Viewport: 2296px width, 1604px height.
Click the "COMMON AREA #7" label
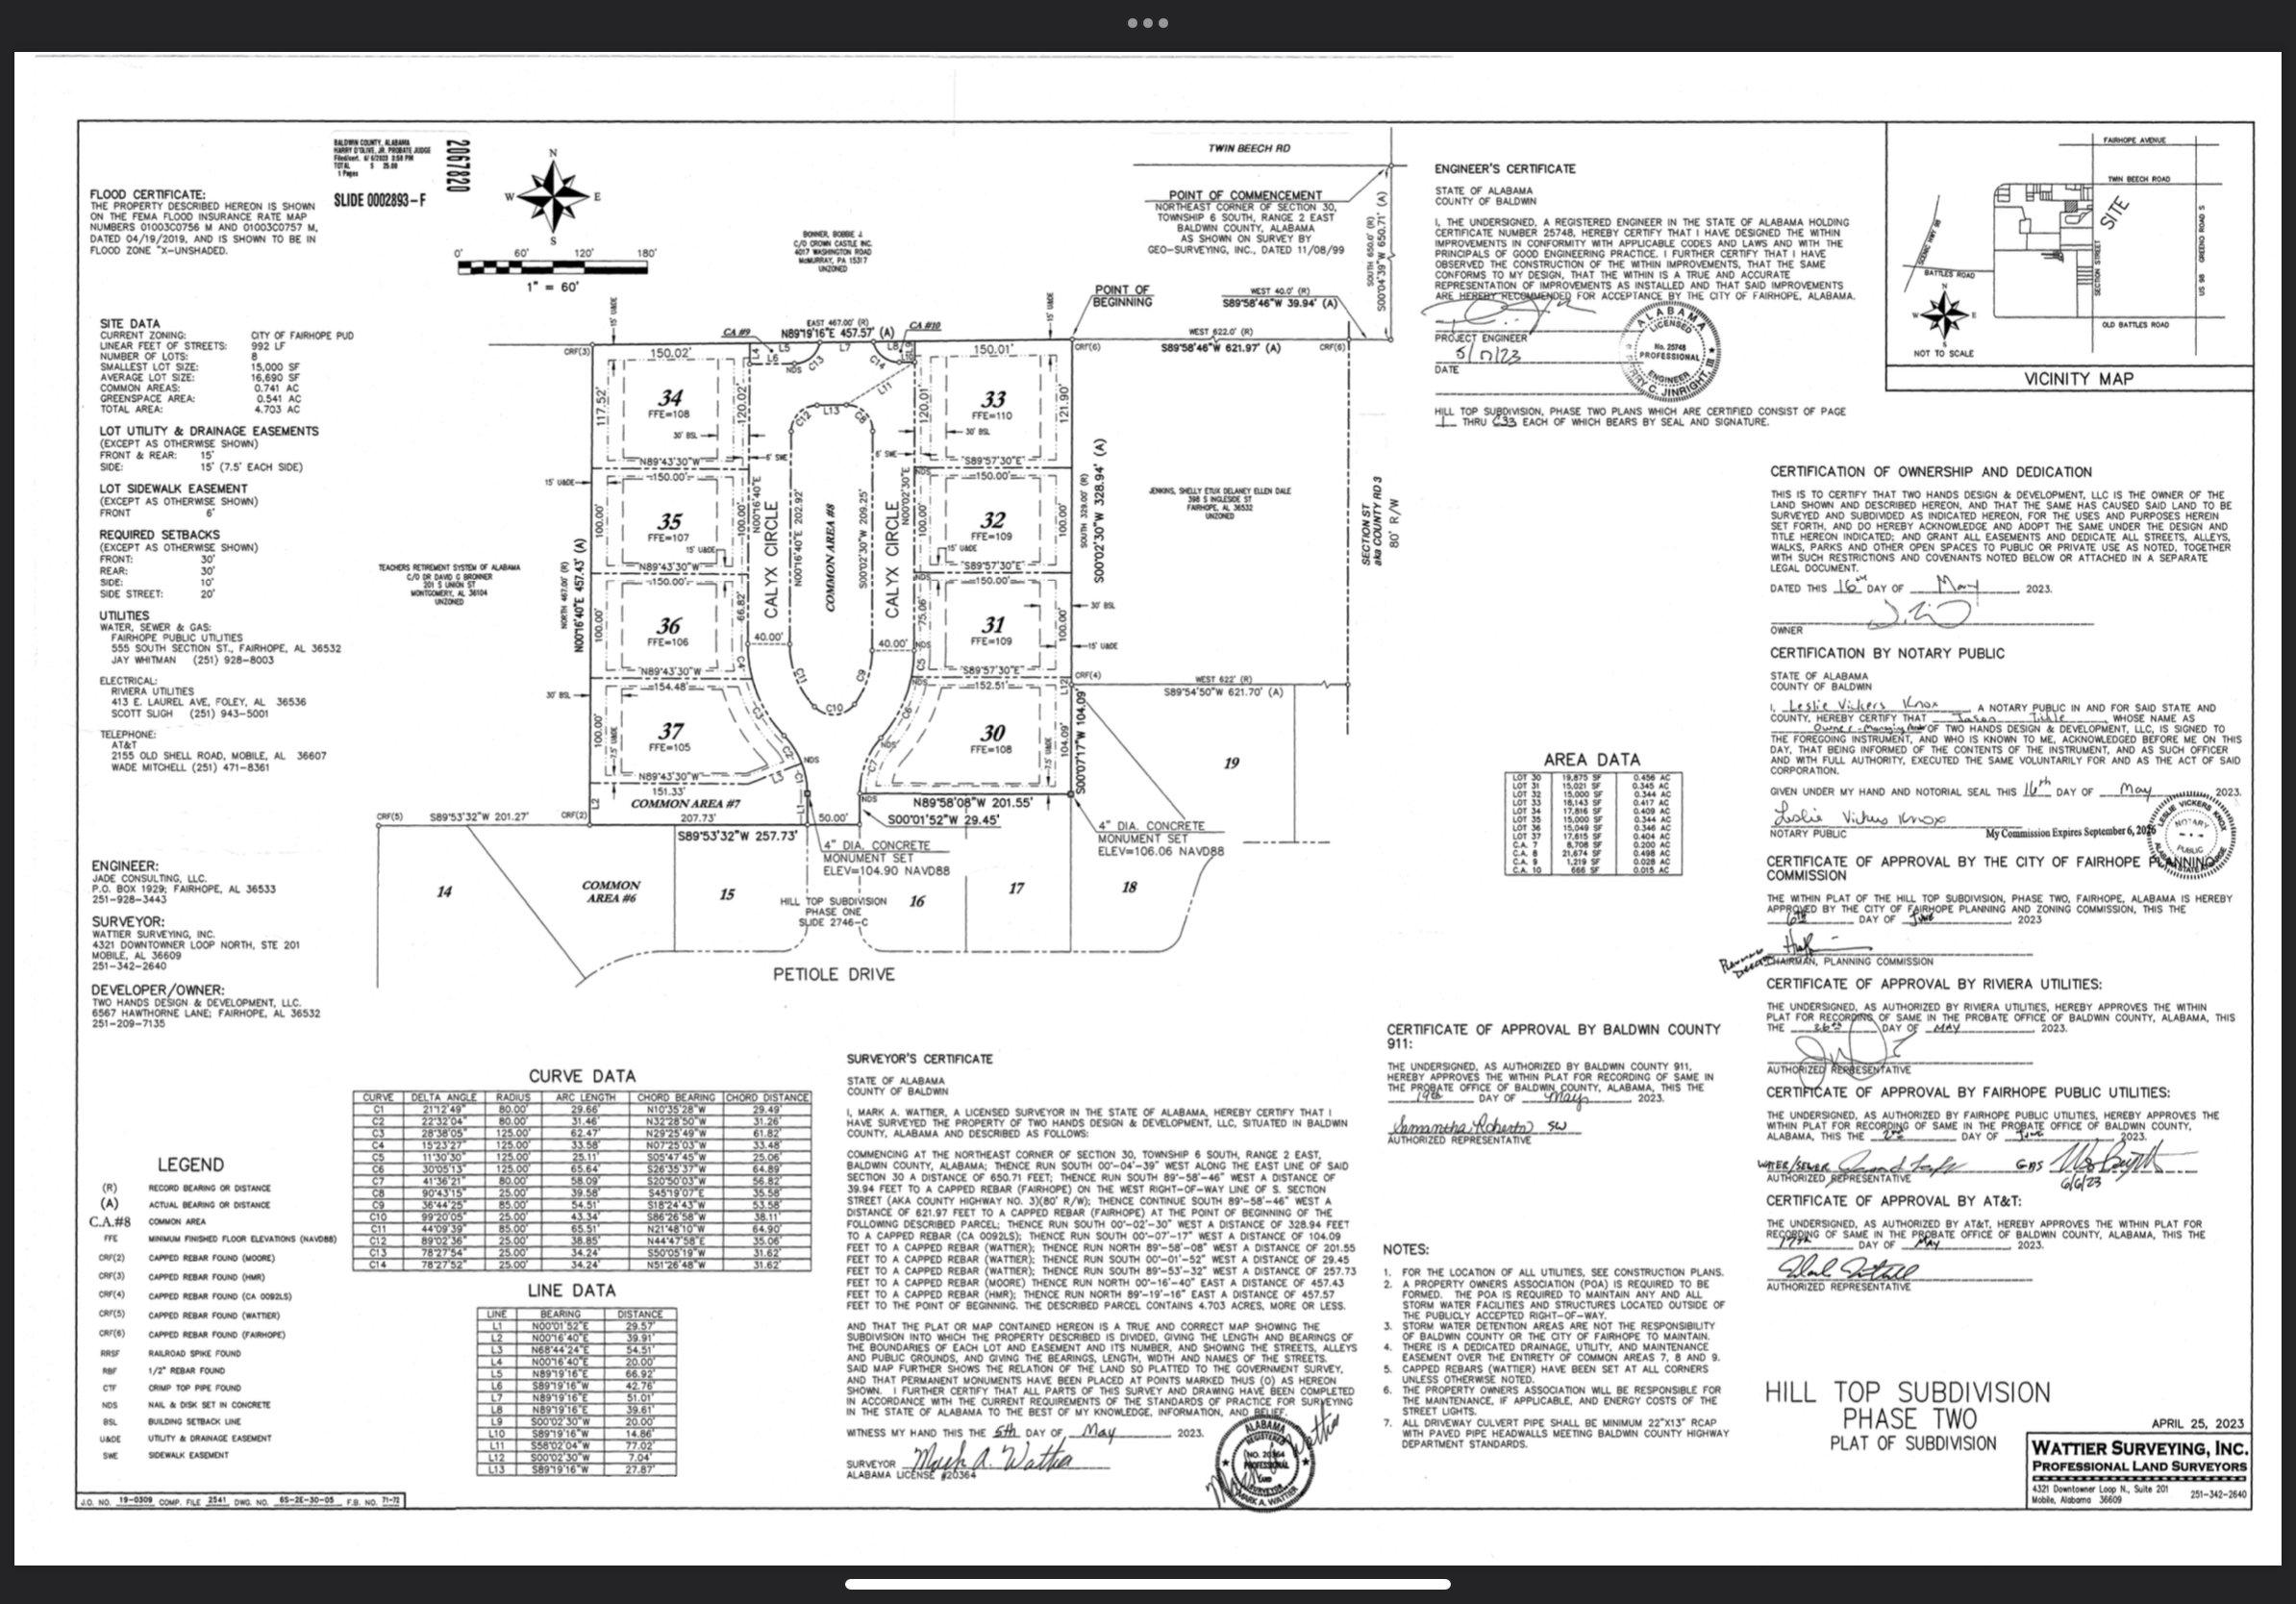pos(685,804)
